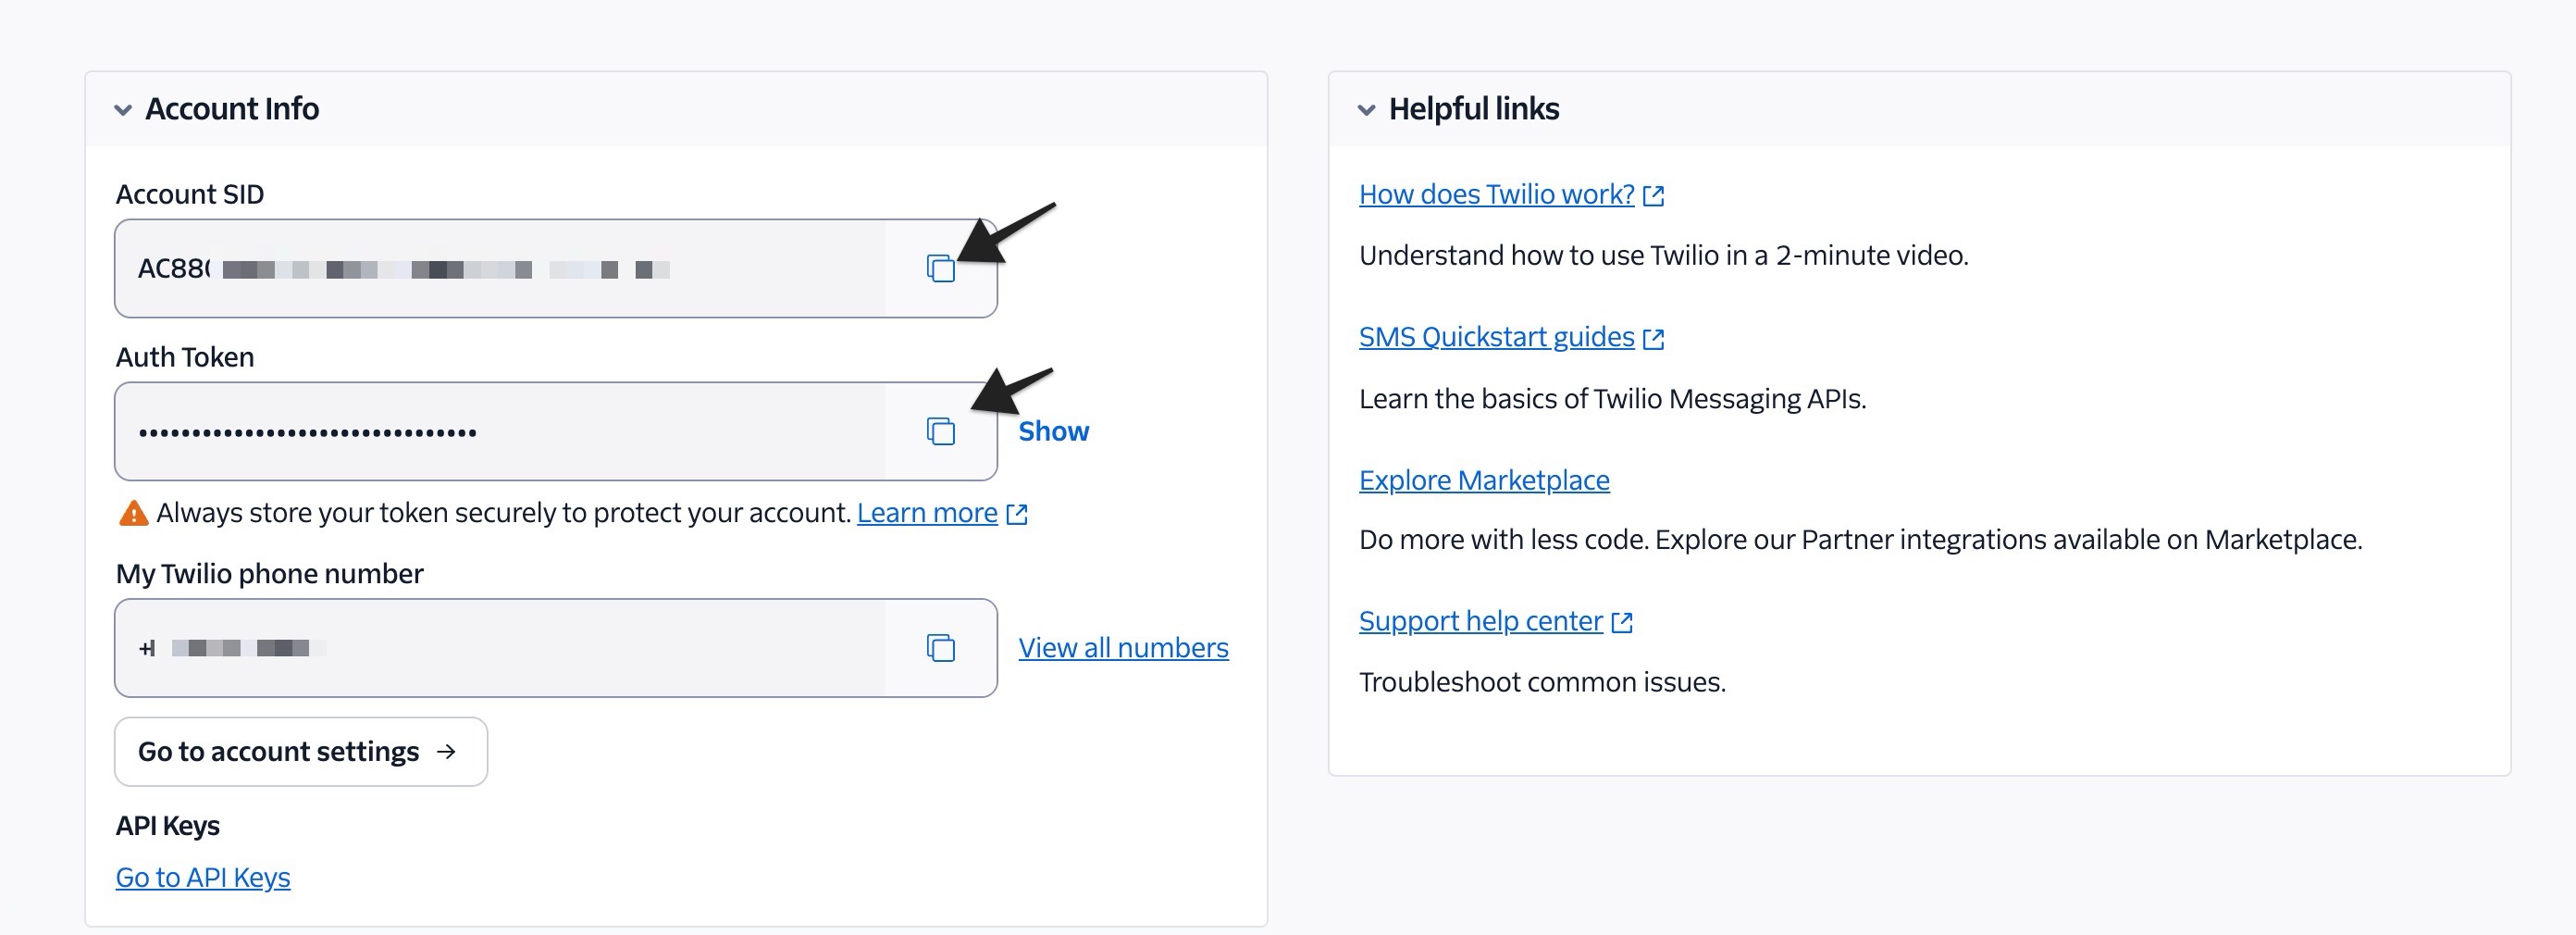Click text 'Troubleshoot common issues.'
The image size is (2576, 935).
(1542, 681)
